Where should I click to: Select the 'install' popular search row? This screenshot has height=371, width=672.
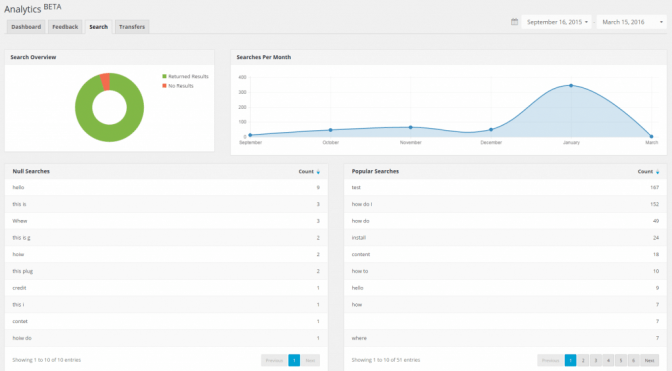pos(505,238)
